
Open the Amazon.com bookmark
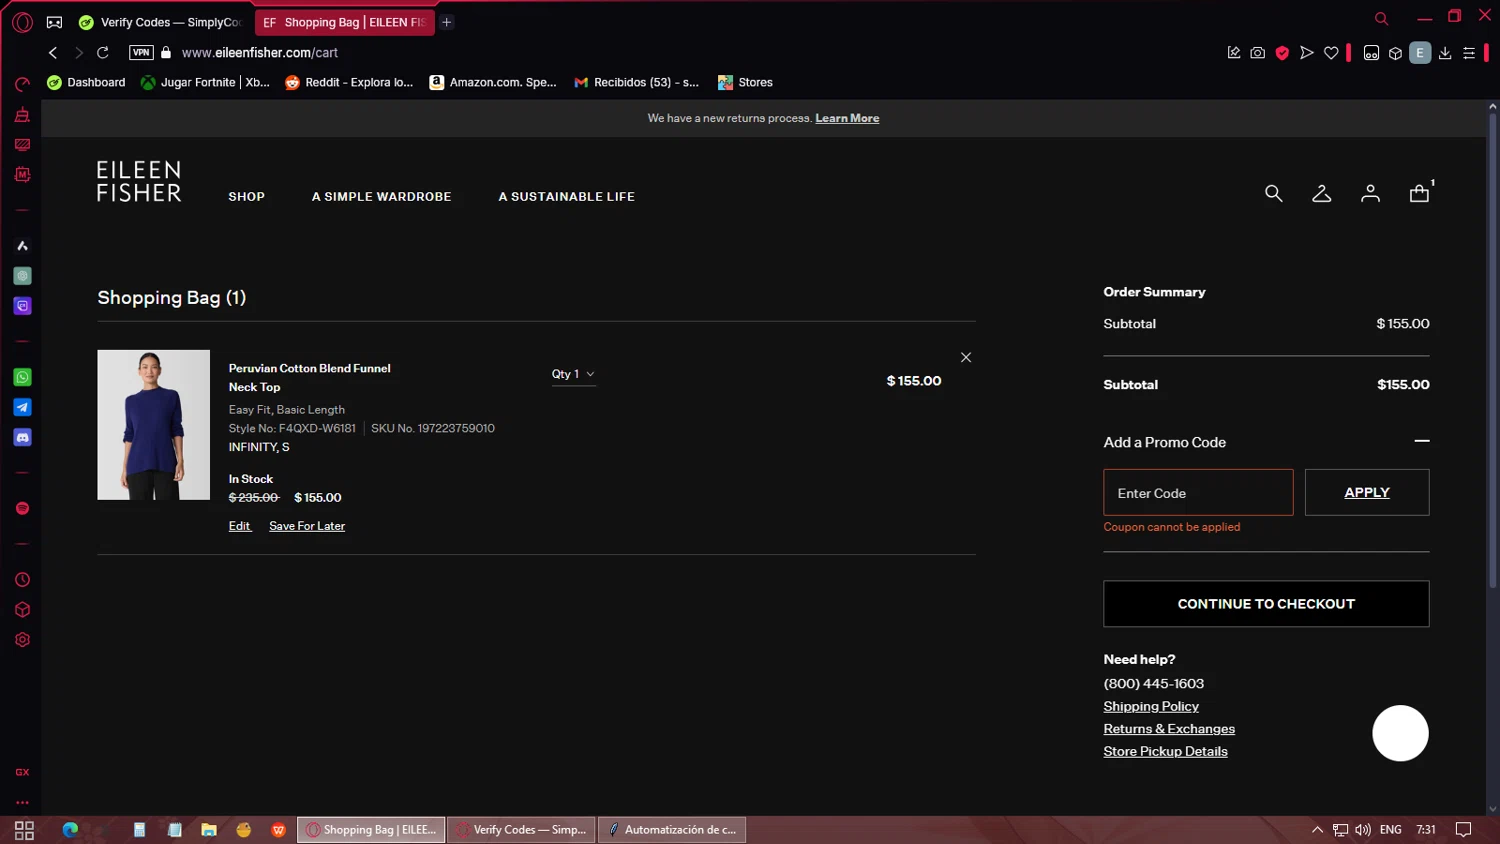[493, 83]
